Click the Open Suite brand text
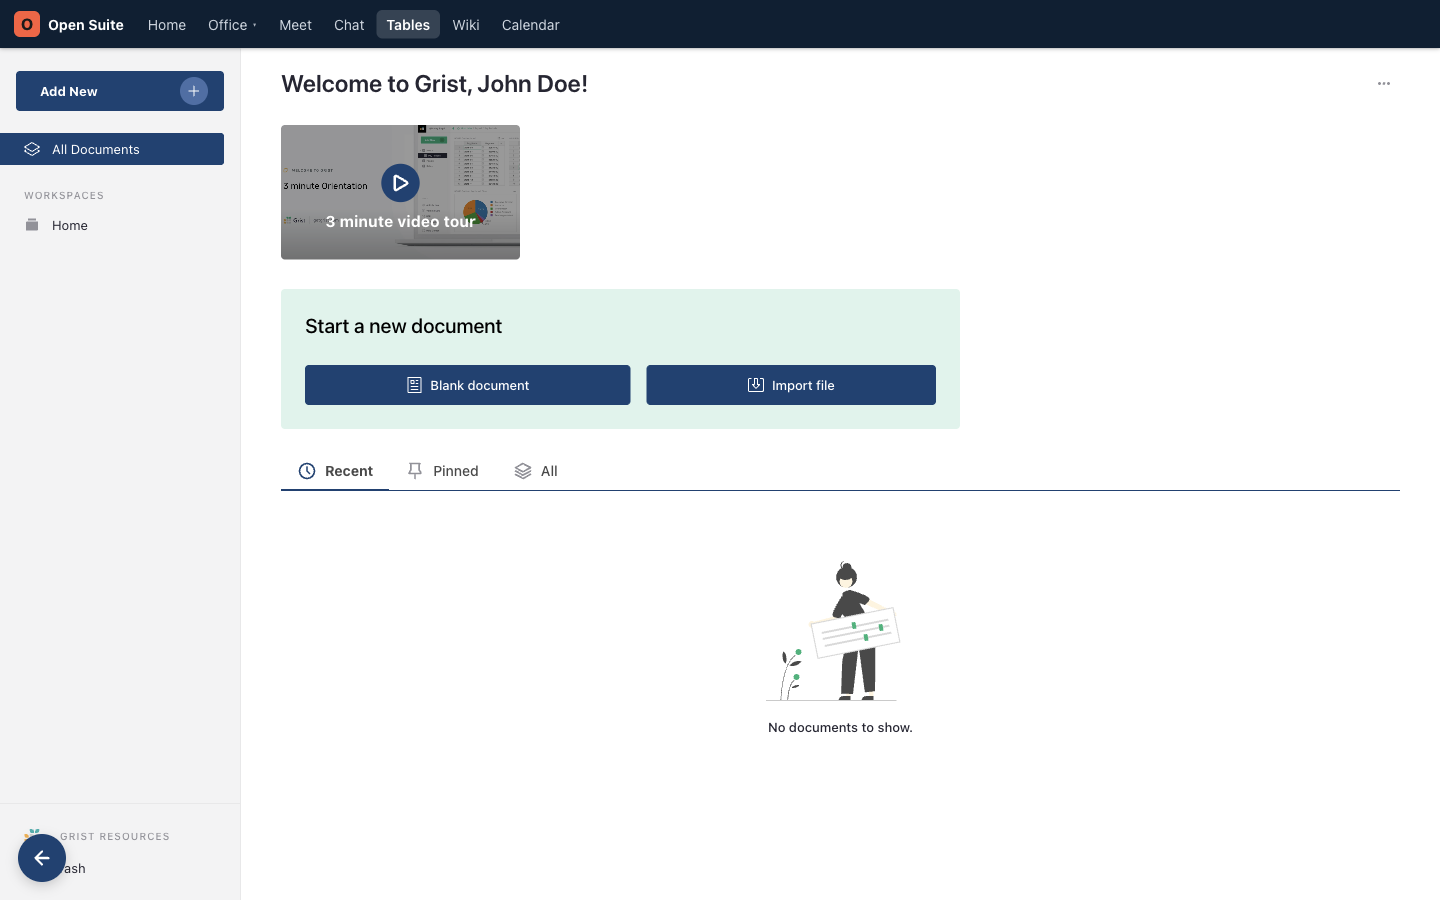 [x=86, y=25]
